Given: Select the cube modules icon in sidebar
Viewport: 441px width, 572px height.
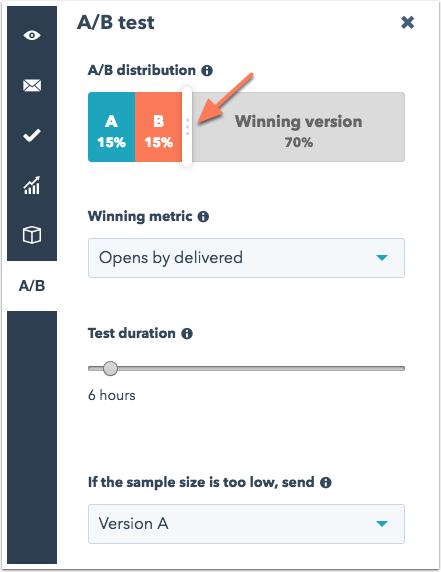Looking at the screenshot, I should point(32,235).
